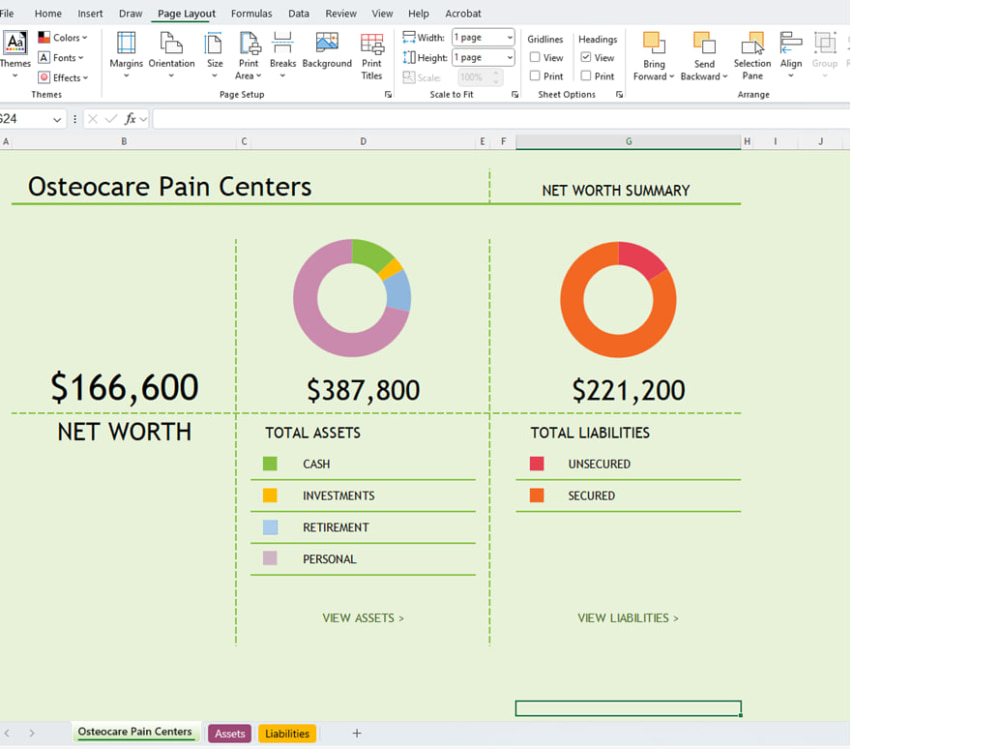Click the Enter formula checkmark icon
Screen dimensions: 1000x750
[111, 119]
